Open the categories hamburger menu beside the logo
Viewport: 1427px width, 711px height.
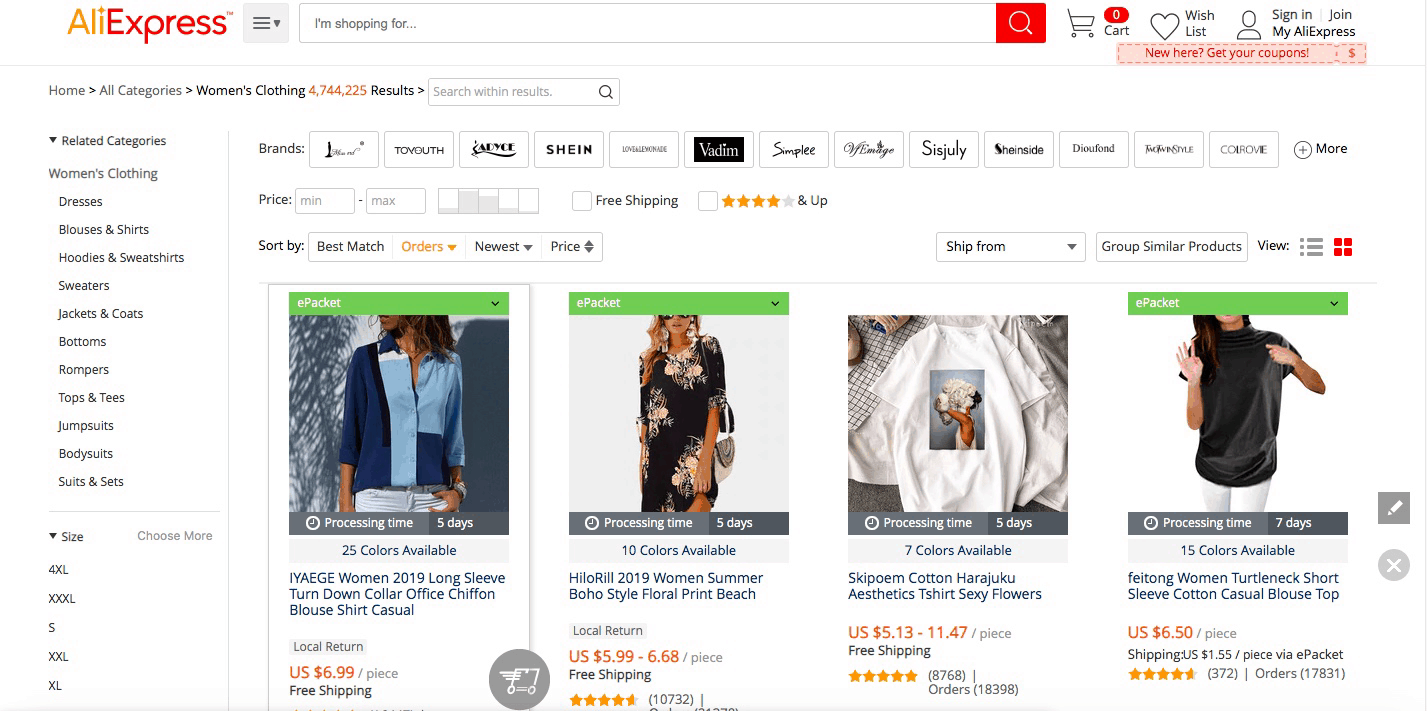point(265,21)
